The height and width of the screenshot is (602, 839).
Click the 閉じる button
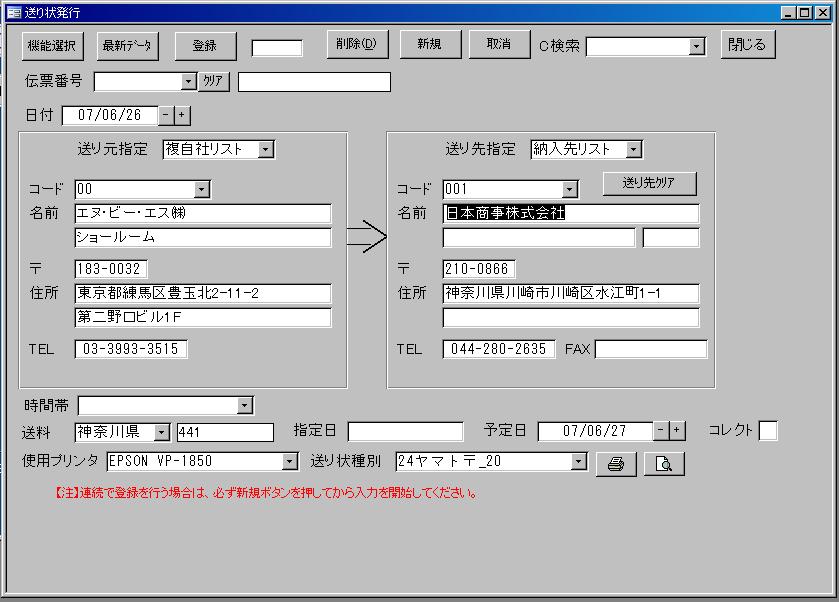747,44
